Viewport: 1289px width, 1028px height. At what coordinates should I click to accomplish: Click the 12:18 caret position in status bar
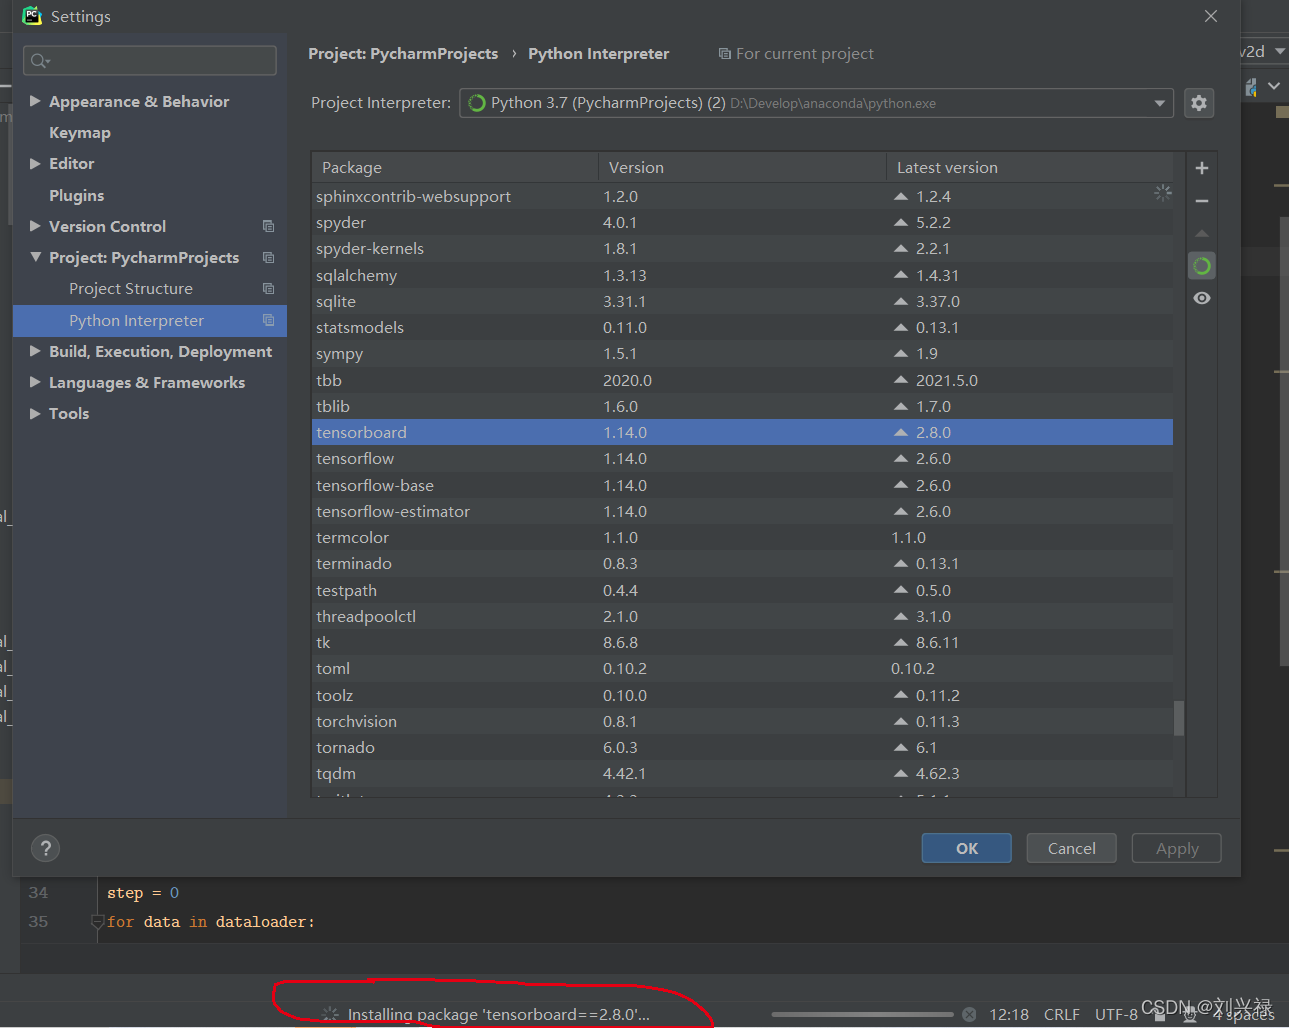coord(1009,1014)
